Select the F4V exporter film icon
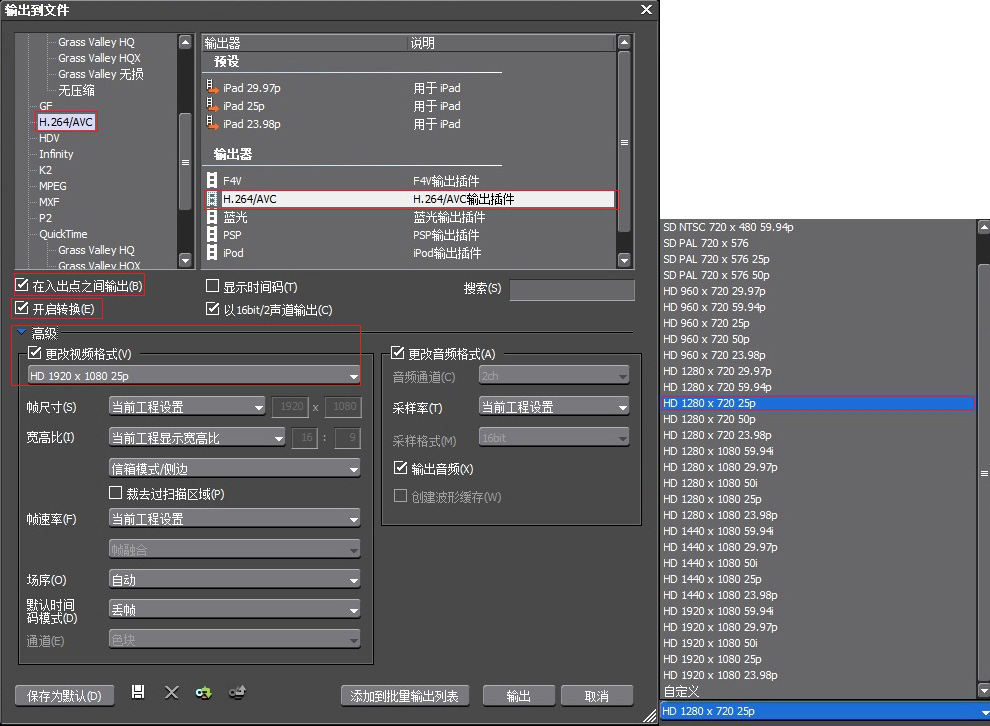The width and height of the screenshot is (990, 726). click(212, 181)
